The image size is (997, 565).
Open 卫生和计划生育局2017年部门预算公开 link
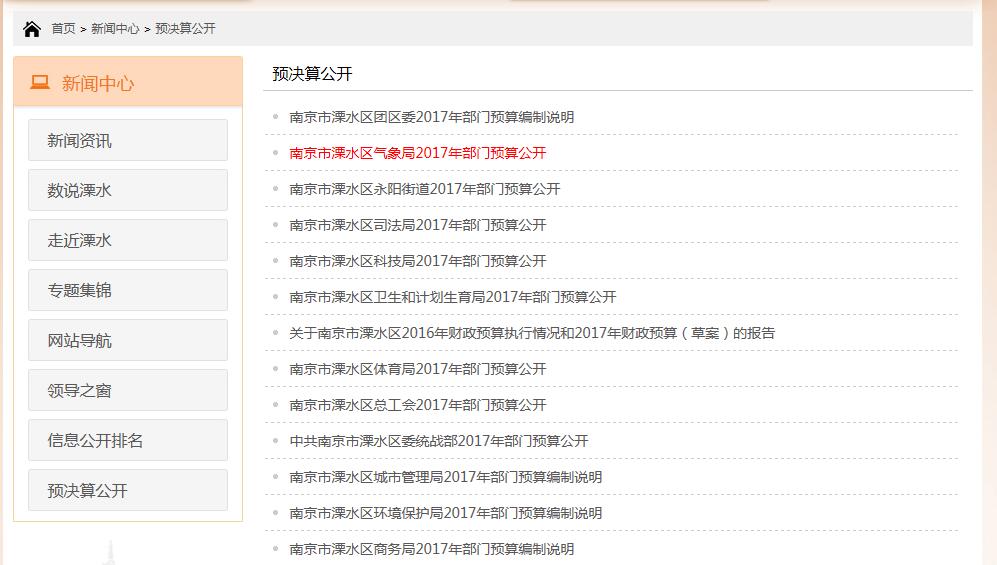[452, 297]
